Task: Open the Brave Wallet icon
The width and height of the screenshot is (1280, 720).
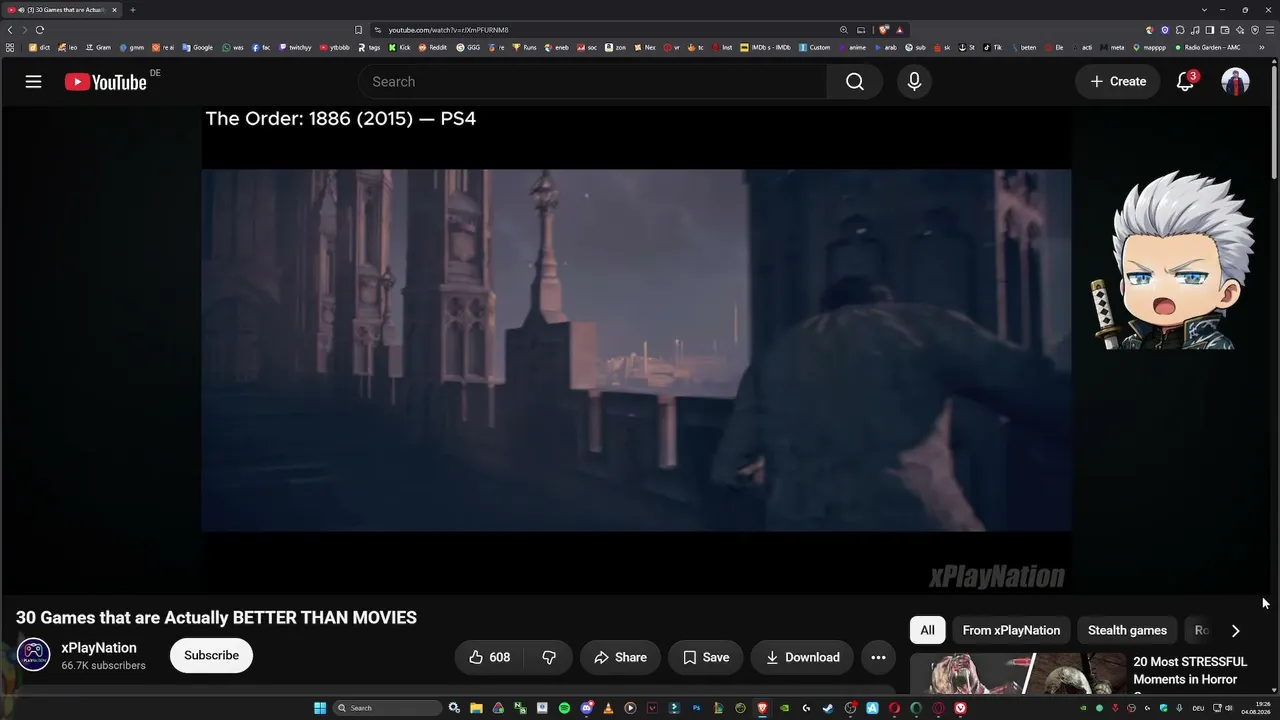Action: pyautogui.click(x=1225, y=30)
